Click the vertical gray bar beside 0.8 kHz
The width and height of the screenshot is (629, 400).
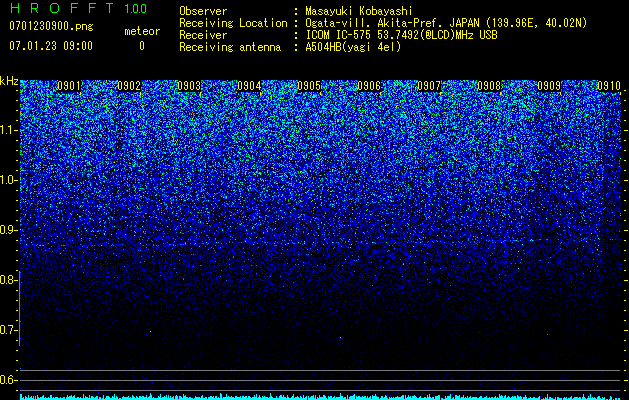[x=19, y=308]
